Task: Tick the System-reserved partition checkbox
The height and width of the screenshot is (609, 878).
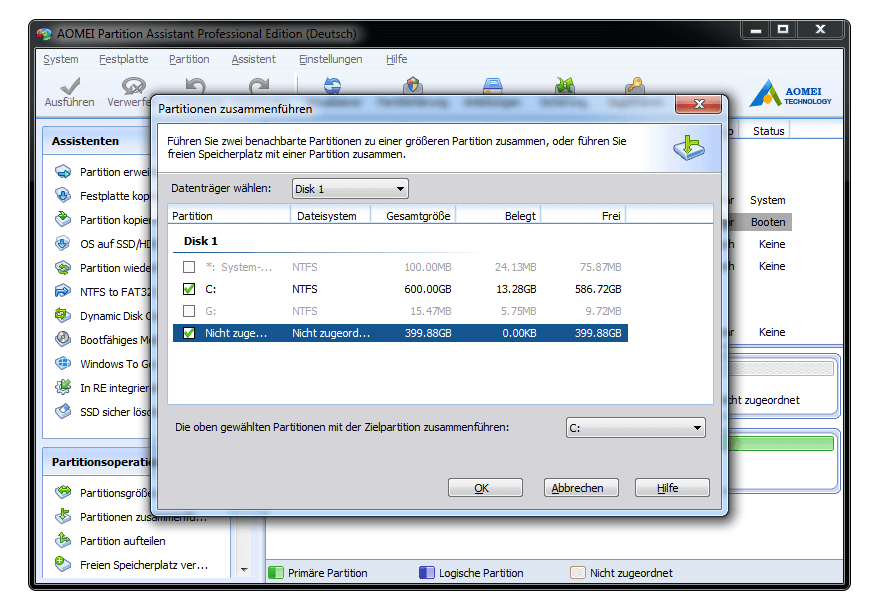Action: 189,267
